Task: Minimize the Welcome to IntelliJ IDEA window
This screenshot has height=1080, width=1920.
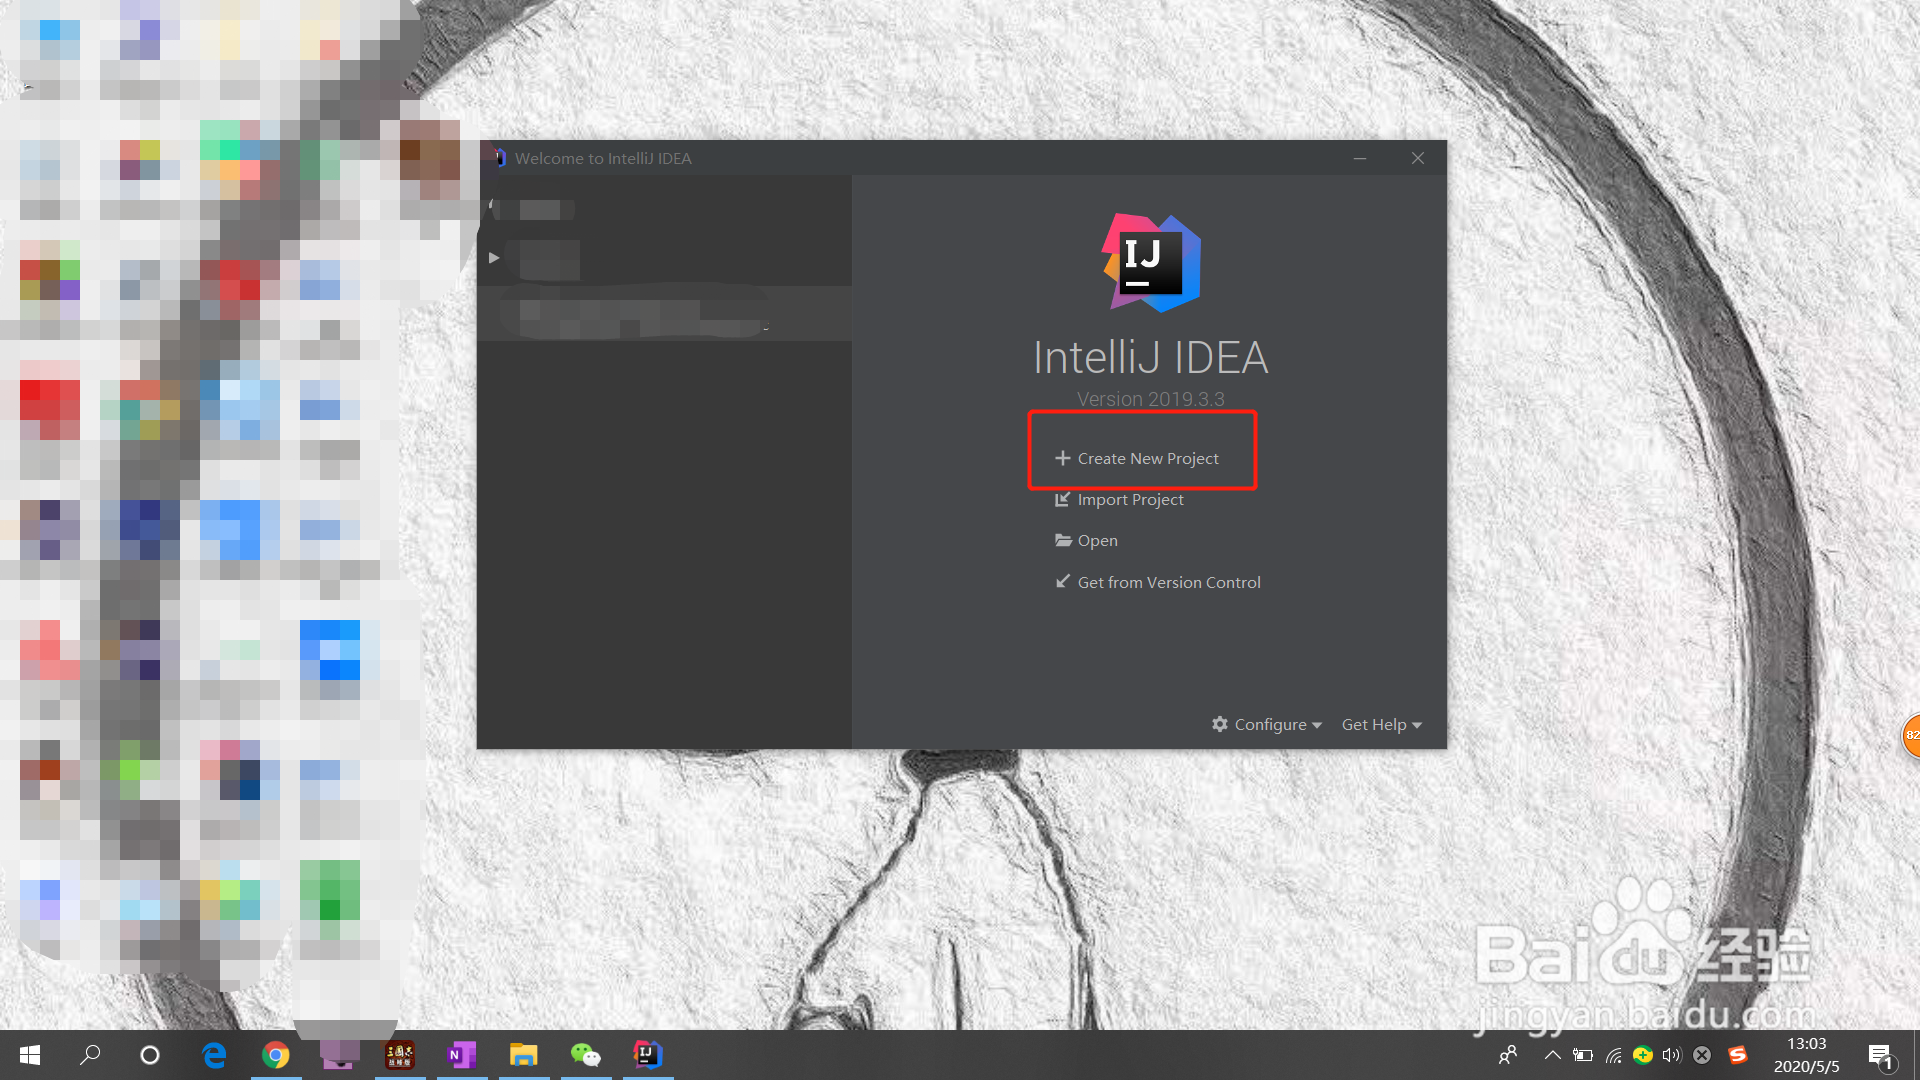Action: 1360,158
